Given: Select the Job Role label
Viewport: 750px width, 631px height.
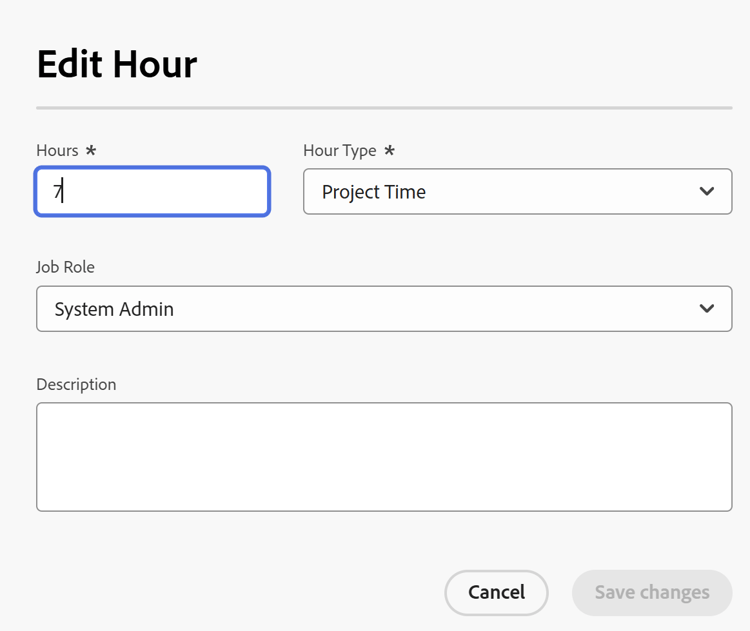Looking at the screenshot, I should coord(66,267).
